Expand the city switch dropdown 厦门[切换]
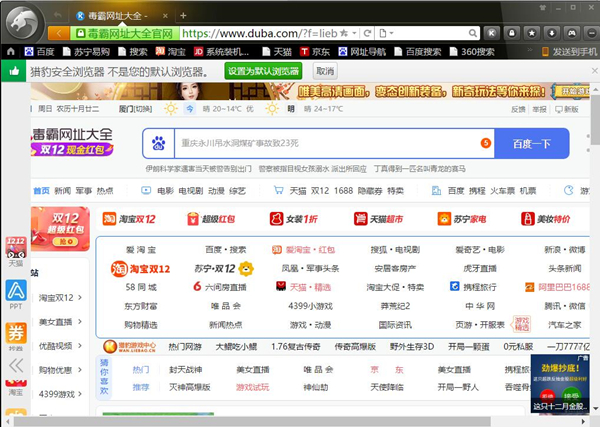This screenshot has width=600, height=427. click(135, 108)
